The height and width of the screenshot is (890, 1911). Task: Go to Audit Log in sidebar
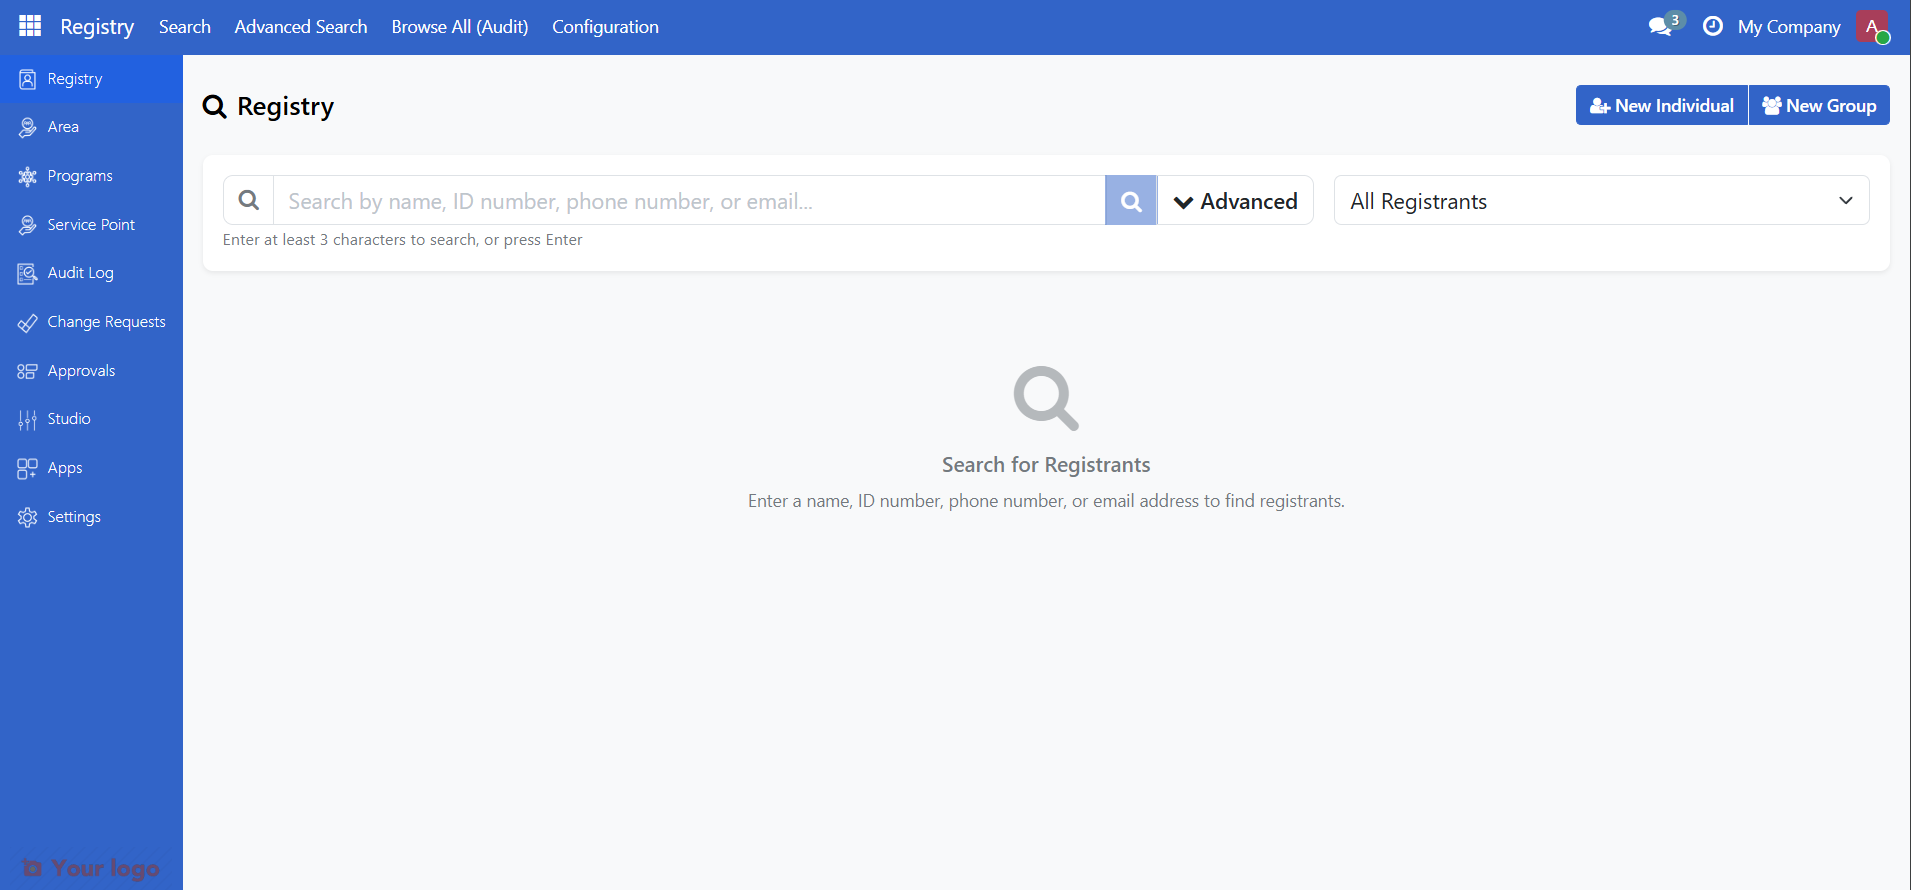point(80,273)
